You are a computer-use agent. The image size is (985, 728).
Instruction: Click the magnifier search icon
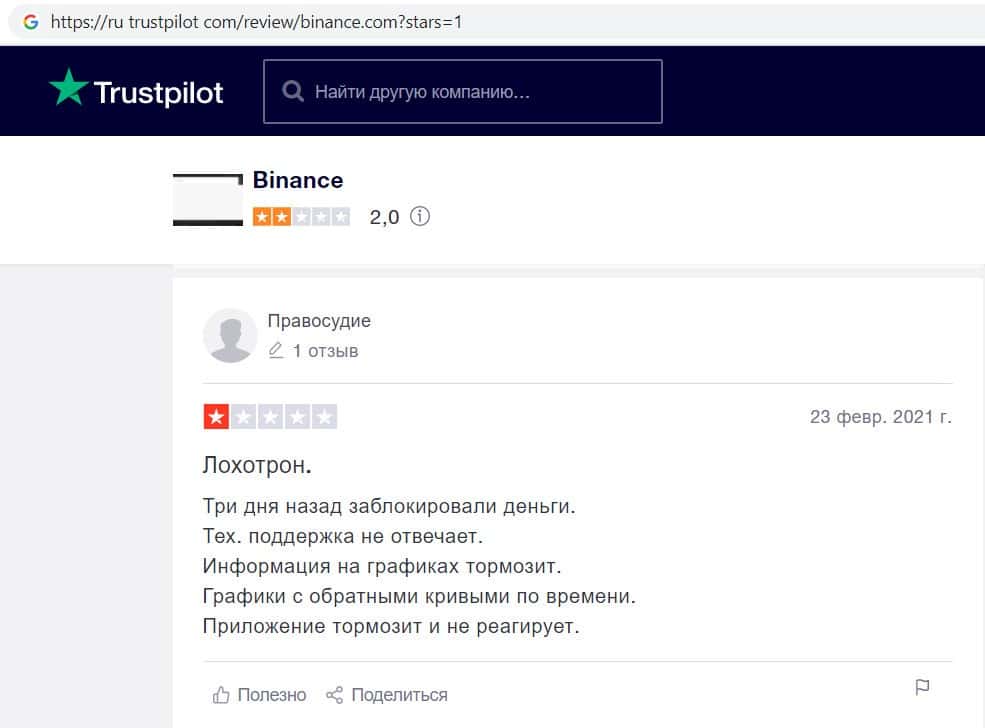point(293,92)
